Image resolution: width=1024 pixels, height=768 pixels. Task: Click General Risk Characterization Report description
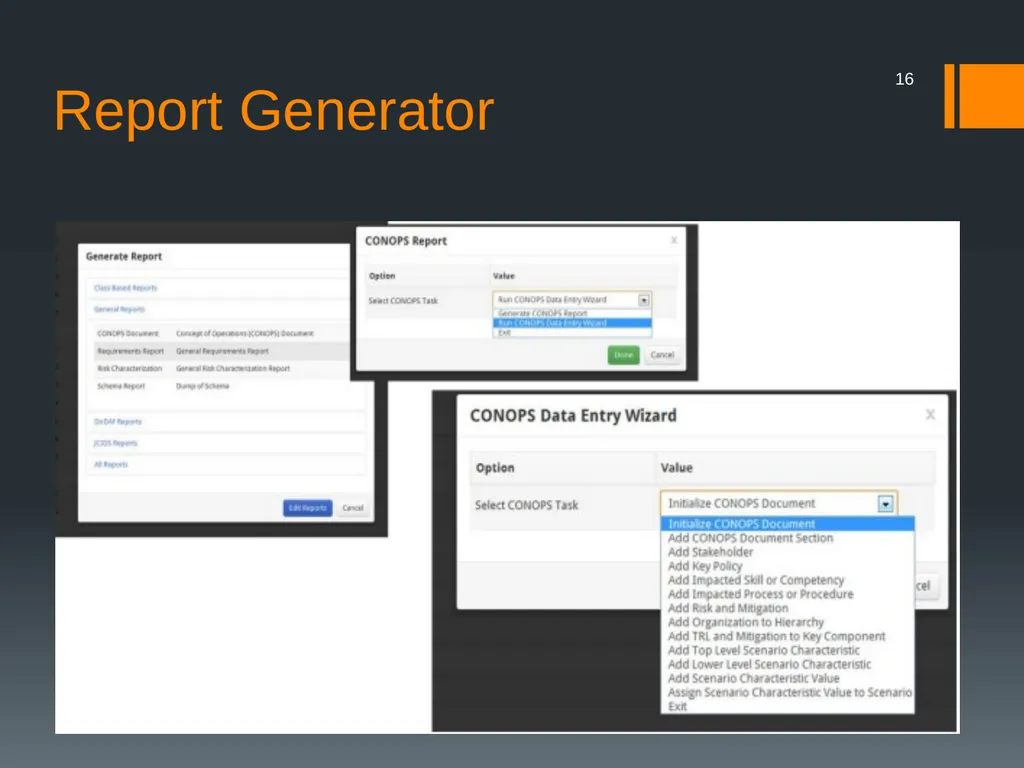(233, 369)
